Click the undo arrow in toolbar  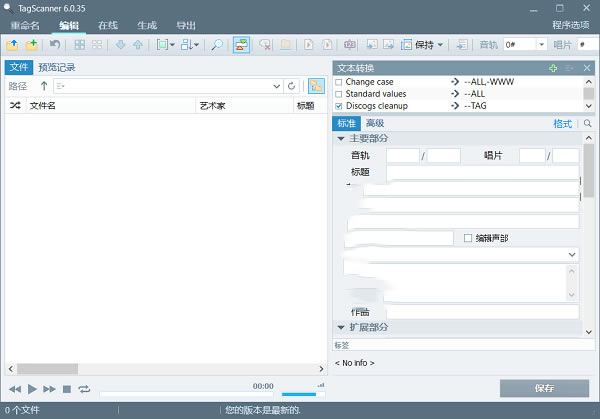click(x=55, y=45)
